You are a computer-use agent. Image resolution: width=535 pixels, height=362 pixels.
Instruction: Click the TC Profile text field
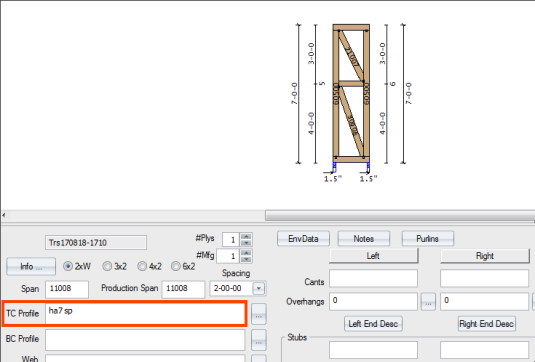(145, 313)
